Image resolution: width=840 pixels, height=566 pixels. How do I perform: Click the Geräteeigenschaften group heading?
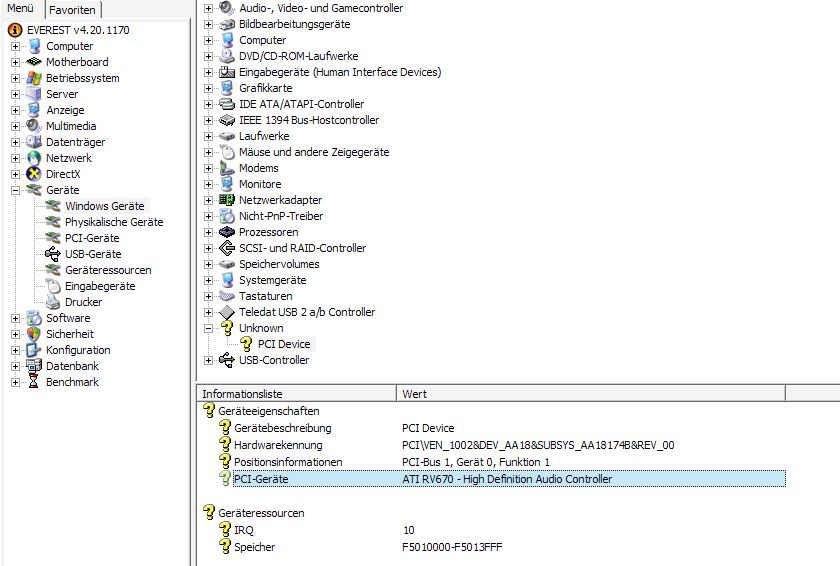coord(268,411)
